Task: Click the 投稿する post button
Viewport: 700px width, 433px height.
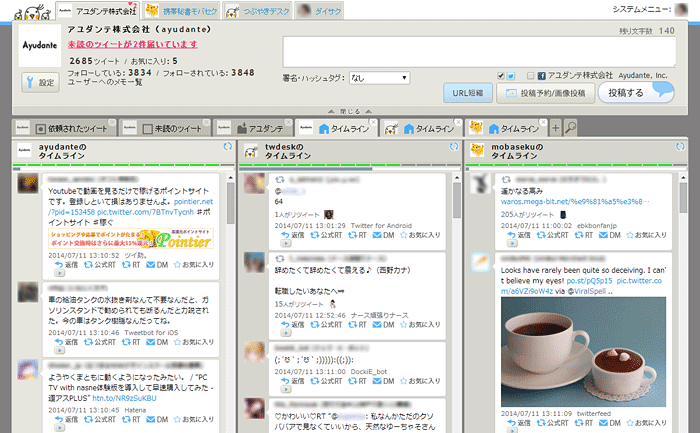Action: tap(636, 92)
